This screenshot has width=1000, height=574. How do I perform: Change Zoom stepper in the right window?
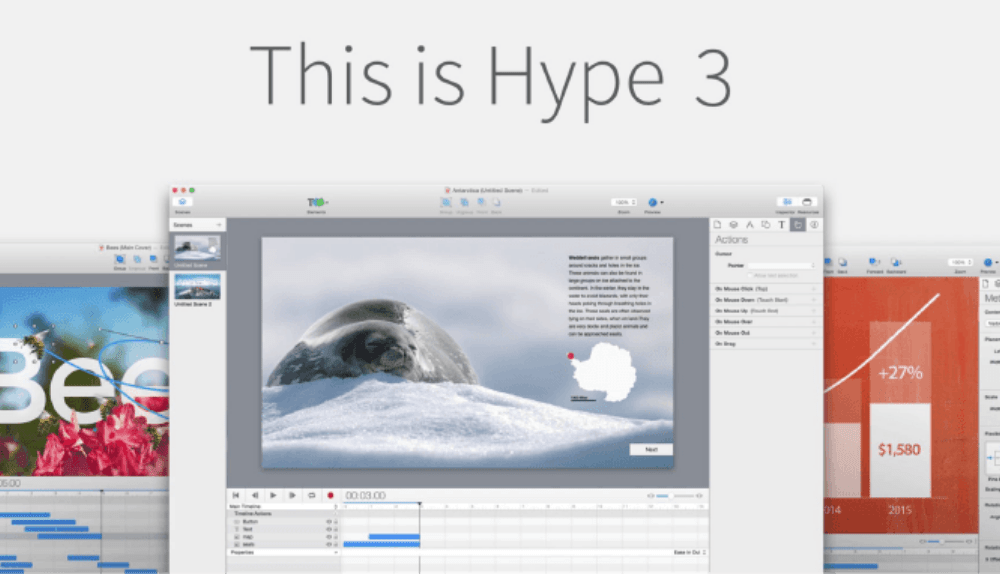(x=960, y=262)
